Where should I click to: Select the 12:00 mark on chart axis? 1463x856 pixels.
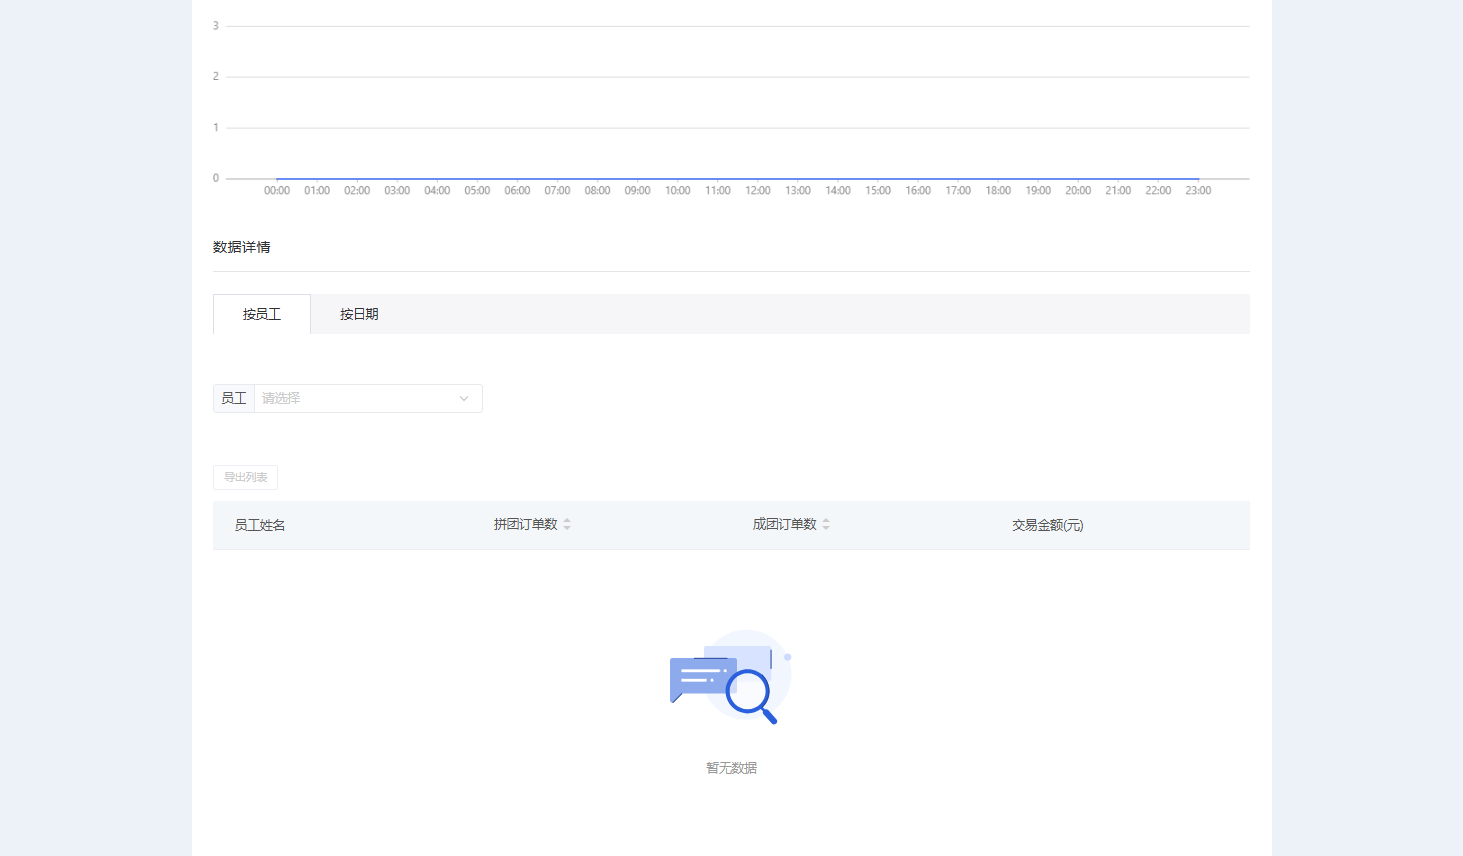(x=758, y=190)
